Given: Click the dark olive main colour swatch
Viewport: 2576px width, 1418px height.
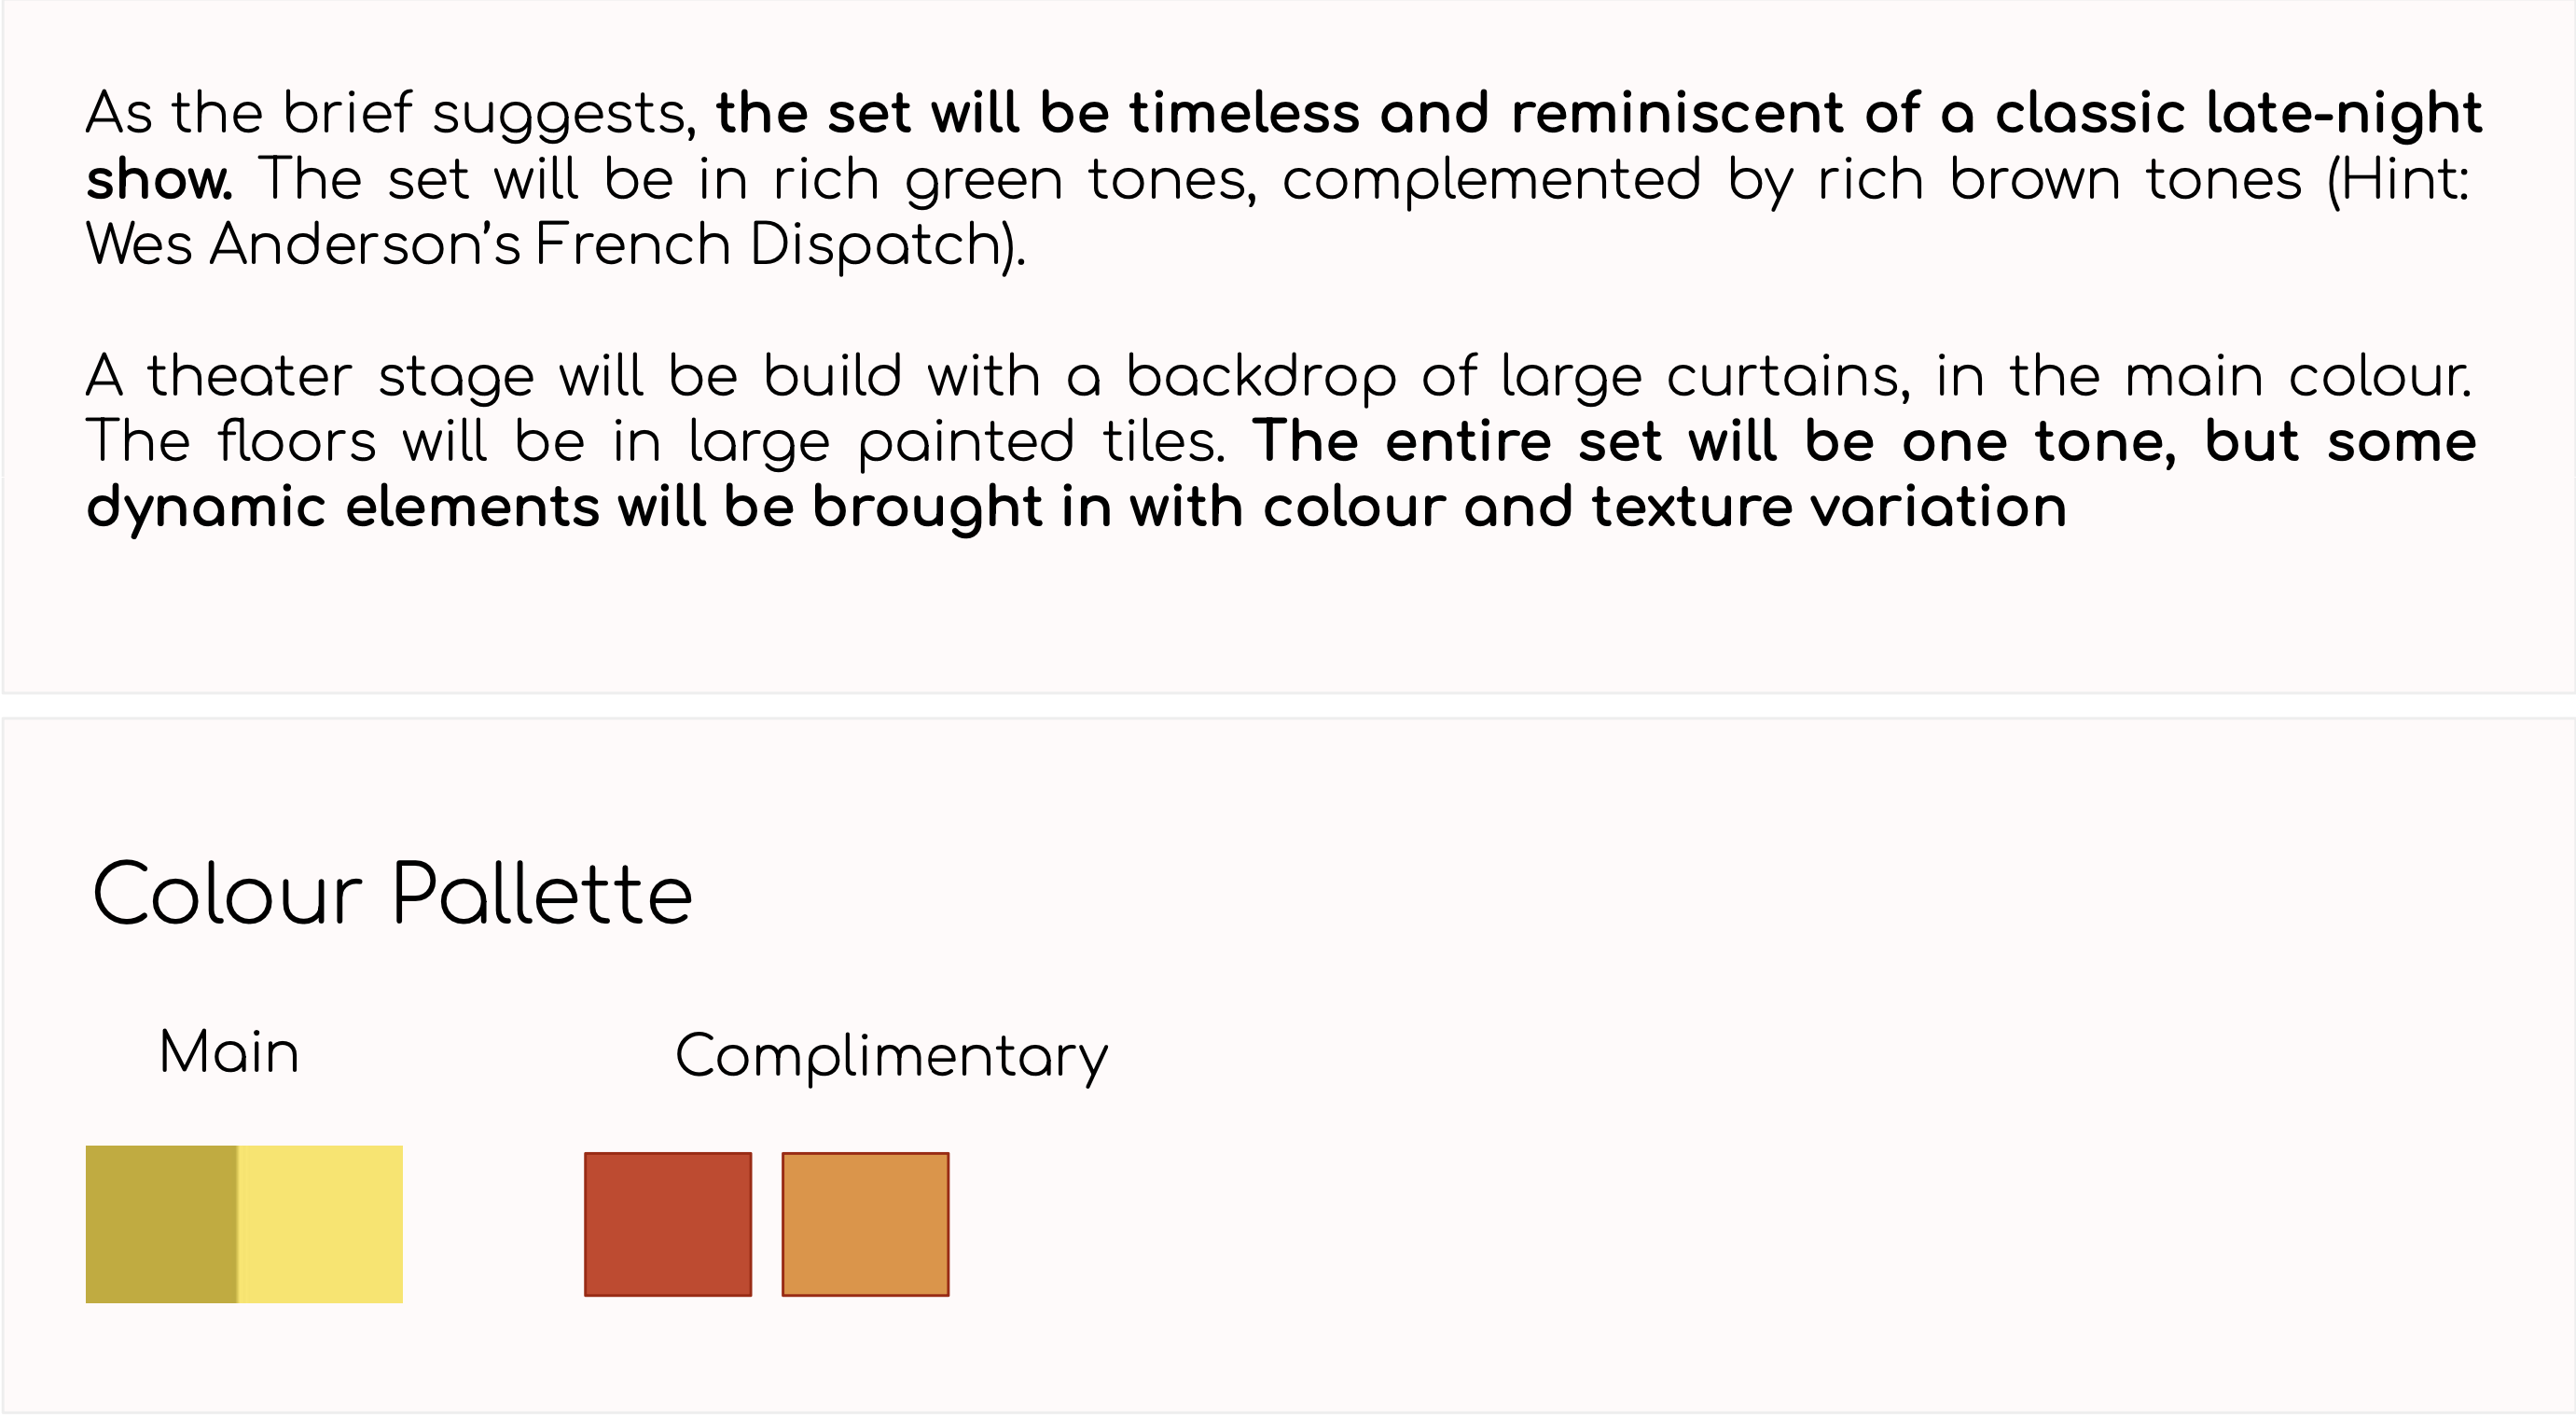Looking at the screenshot, I should [162, 1224].
